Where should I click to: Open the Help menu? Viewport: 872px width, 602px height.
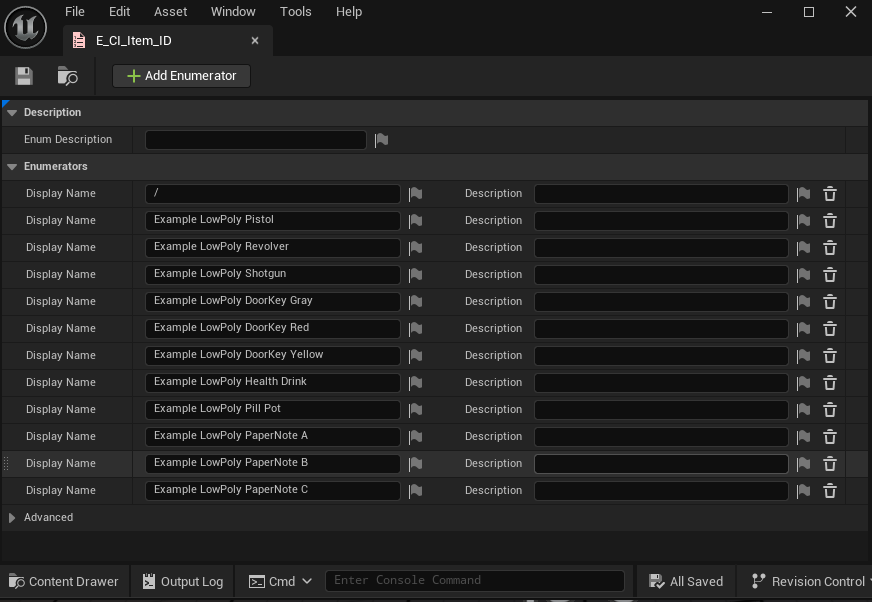click(349, 12)
